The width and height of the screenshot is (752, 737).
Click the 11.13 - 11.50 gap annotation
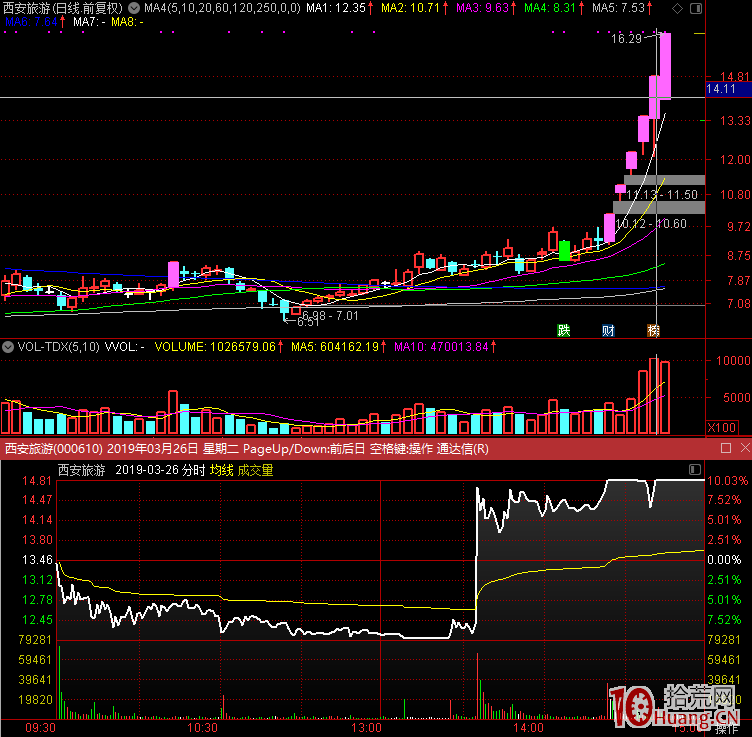point(662,195)
